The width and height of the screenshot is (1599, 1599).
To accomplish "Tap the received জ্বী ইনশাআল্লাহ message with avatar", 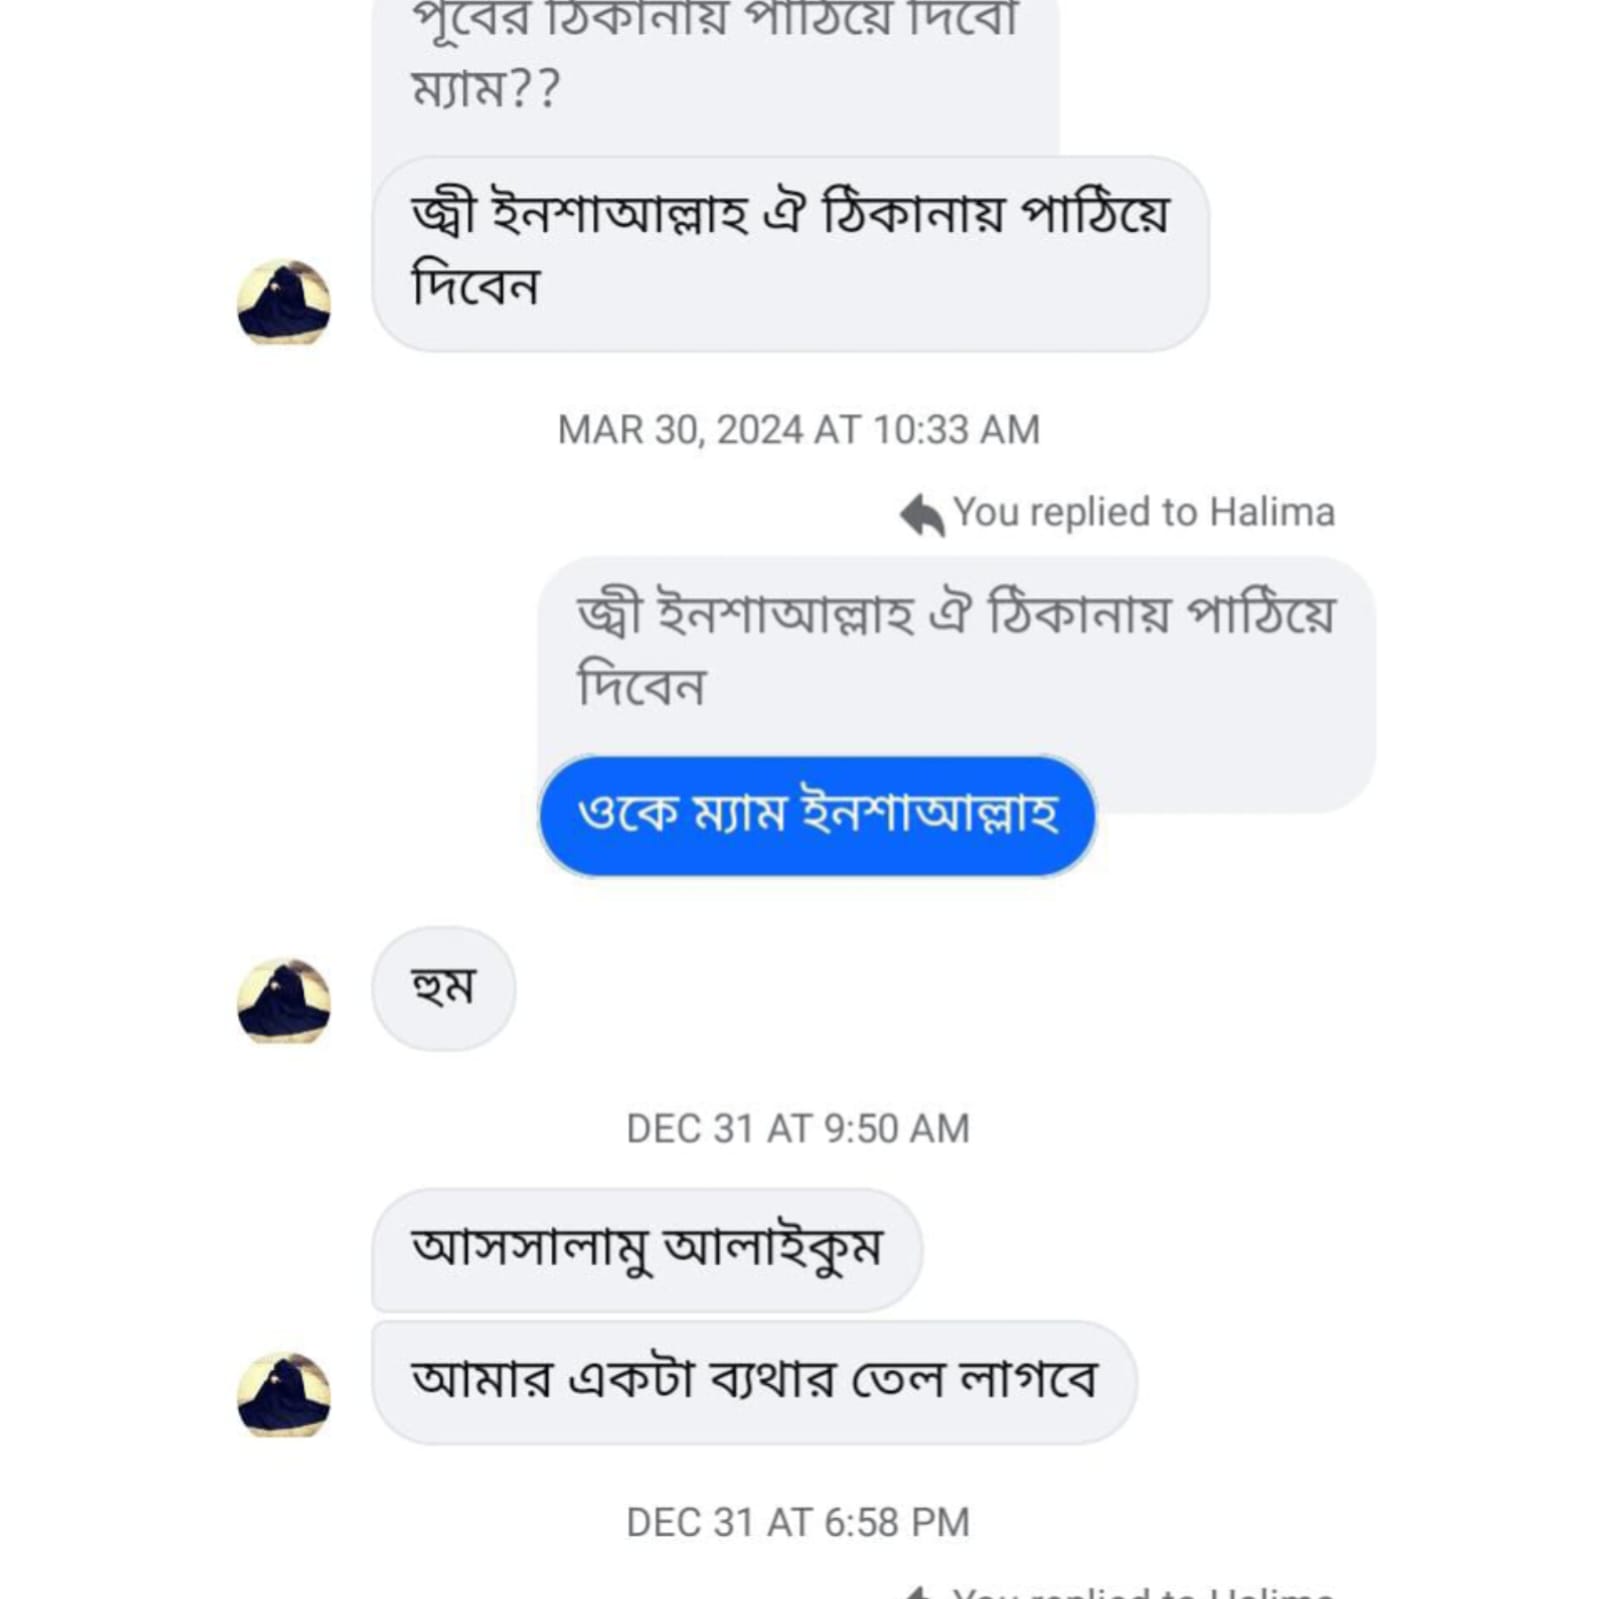I will tap(790, 252).
